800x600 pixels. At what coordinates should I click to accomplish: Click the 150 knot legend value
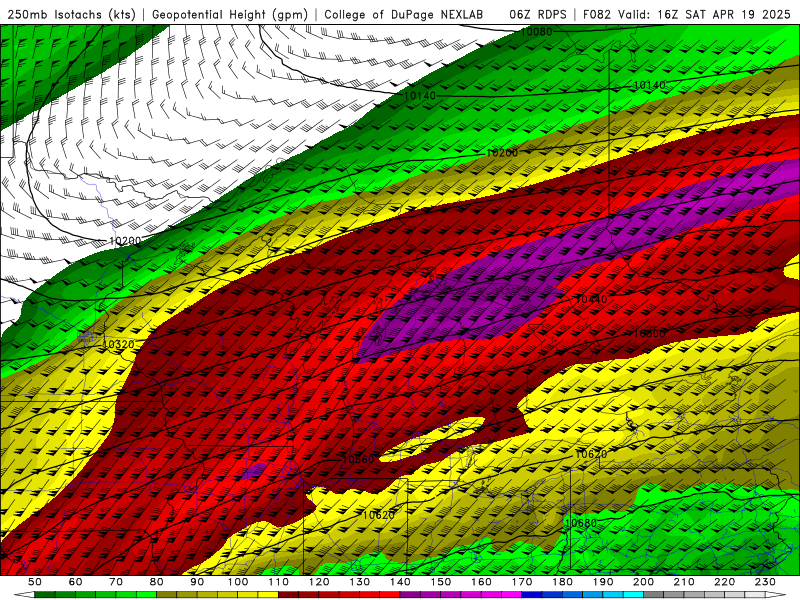point(440,582)
